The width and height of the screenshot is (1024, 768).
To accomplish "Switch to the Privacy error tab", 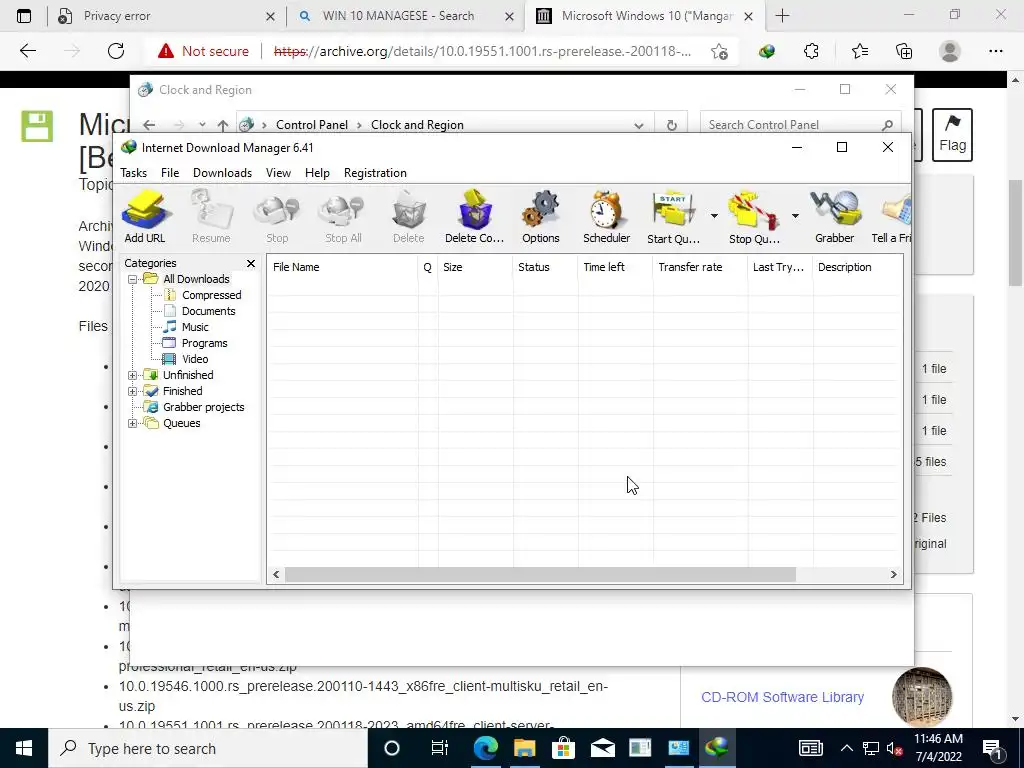I will point(167,16).
